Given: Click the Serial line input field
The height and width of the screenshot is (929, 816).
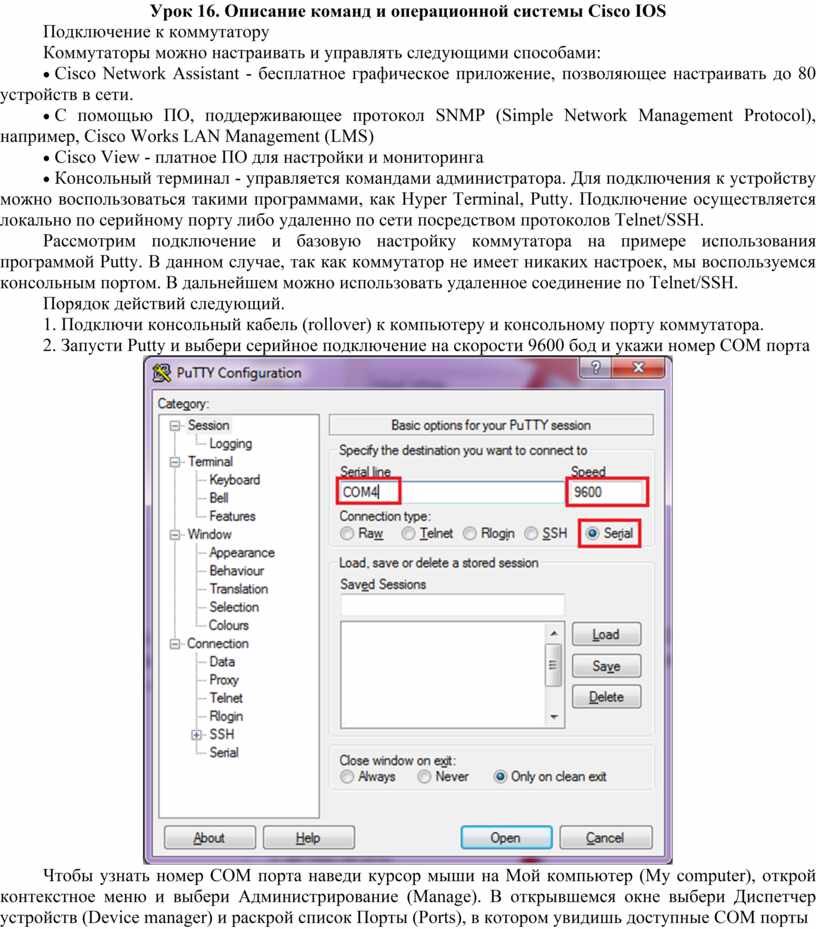Looking at the screenshot, I should pos(452,492).
